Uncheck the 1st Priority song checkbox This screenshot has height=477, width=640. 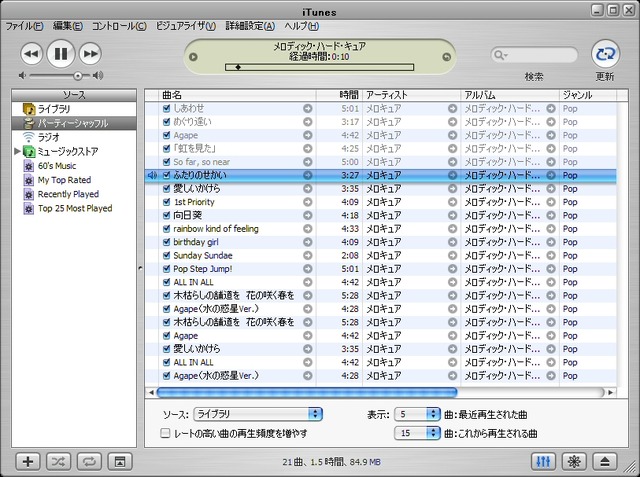click(167, 202)
